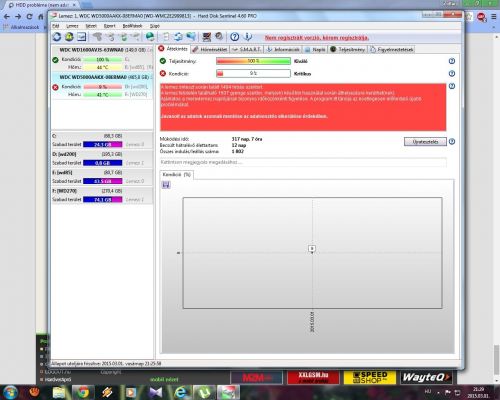This screenshot has width=500, height=400.
Task: Click the red extension icon in Chrome's toolbar
Action: tap(481, 17)
